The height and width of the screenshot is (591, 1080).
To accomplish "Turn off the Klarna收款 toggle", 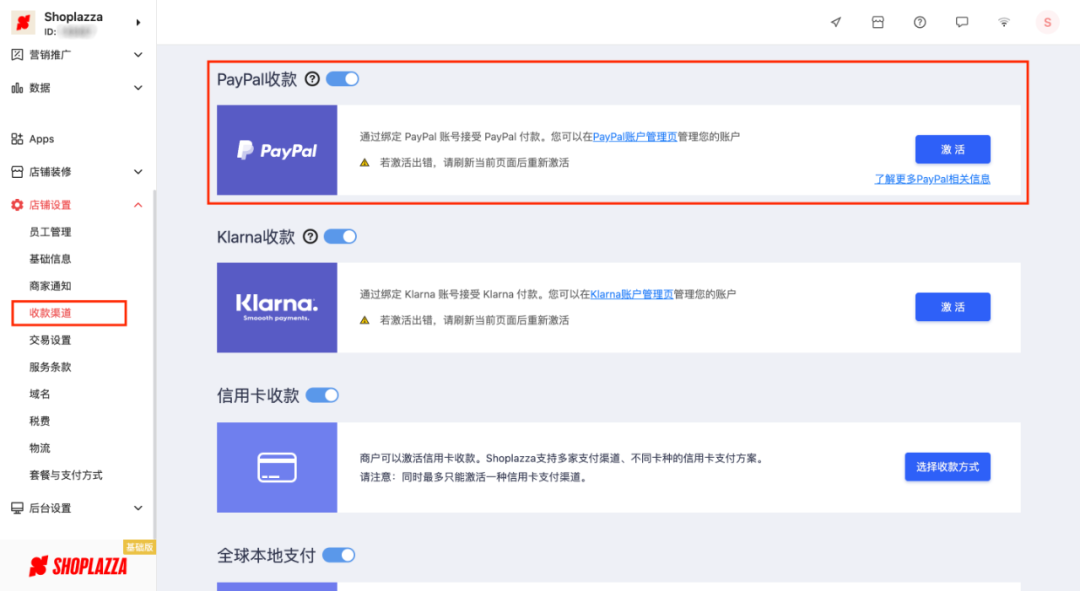I will click(x=340, y=236).
